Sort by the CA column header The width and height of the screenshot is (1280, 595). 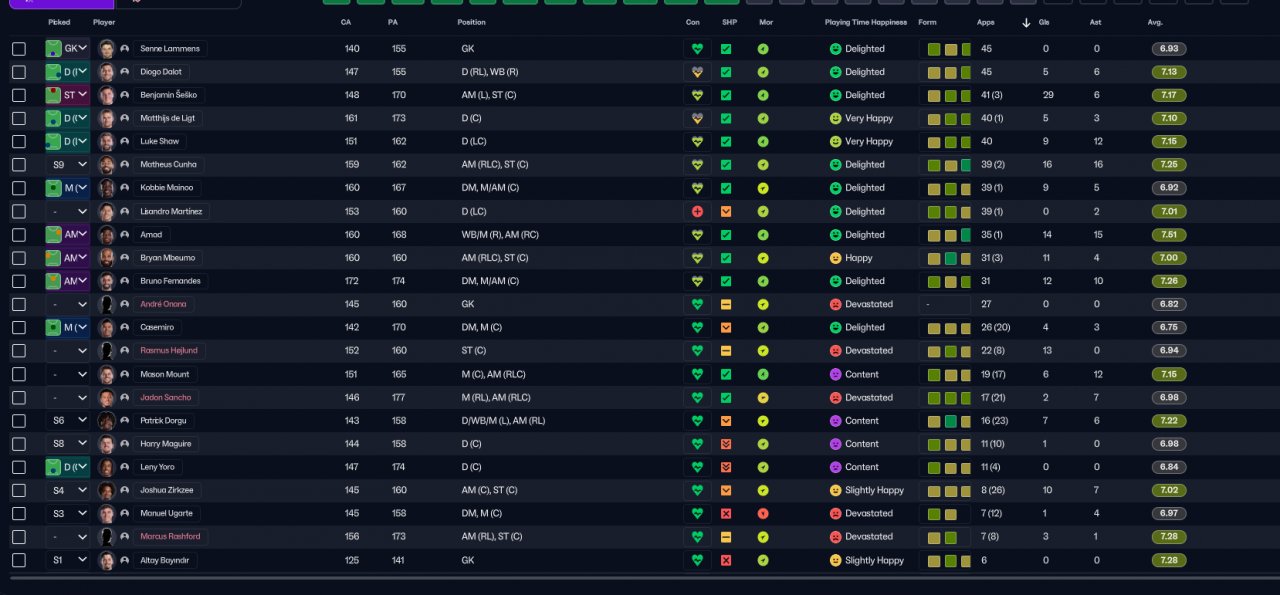(x=345, y=22)
